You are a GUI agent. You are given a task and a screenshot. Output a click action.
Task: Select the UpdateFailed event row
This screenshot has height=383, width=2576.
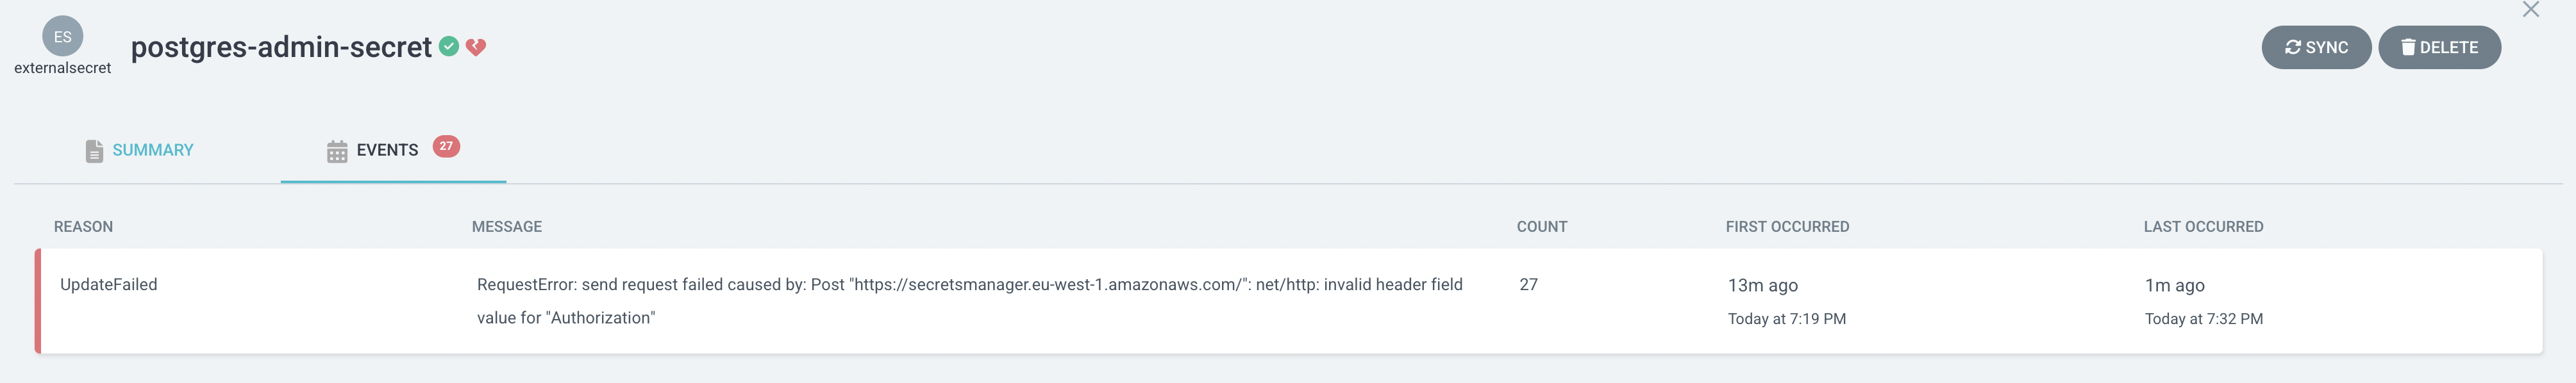click(1288, 301)
